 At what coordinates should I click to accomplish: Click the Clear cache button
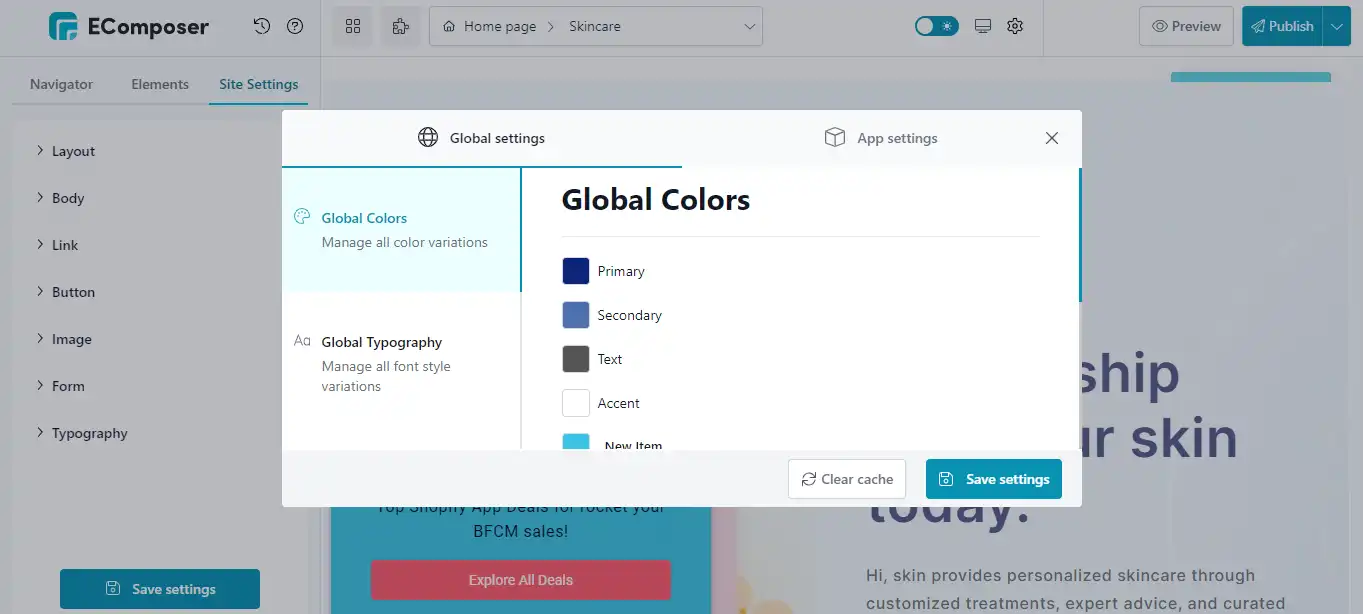pyautogui.click(x=847, y=479)
